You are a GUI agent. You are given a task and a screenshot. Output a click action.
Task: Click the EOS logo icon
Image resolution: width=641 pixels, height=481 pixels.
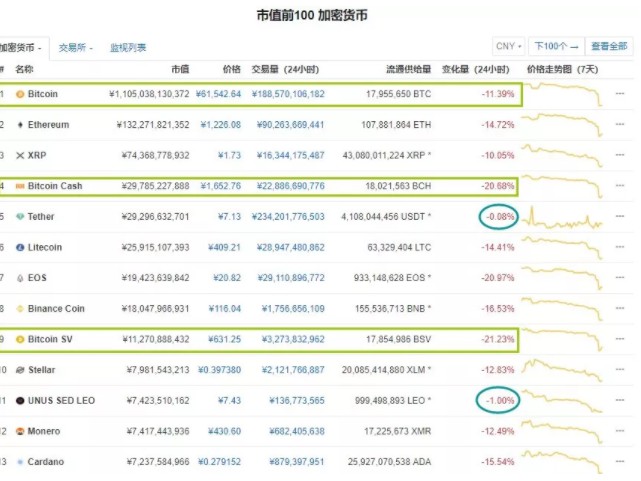tap(20, 278)
